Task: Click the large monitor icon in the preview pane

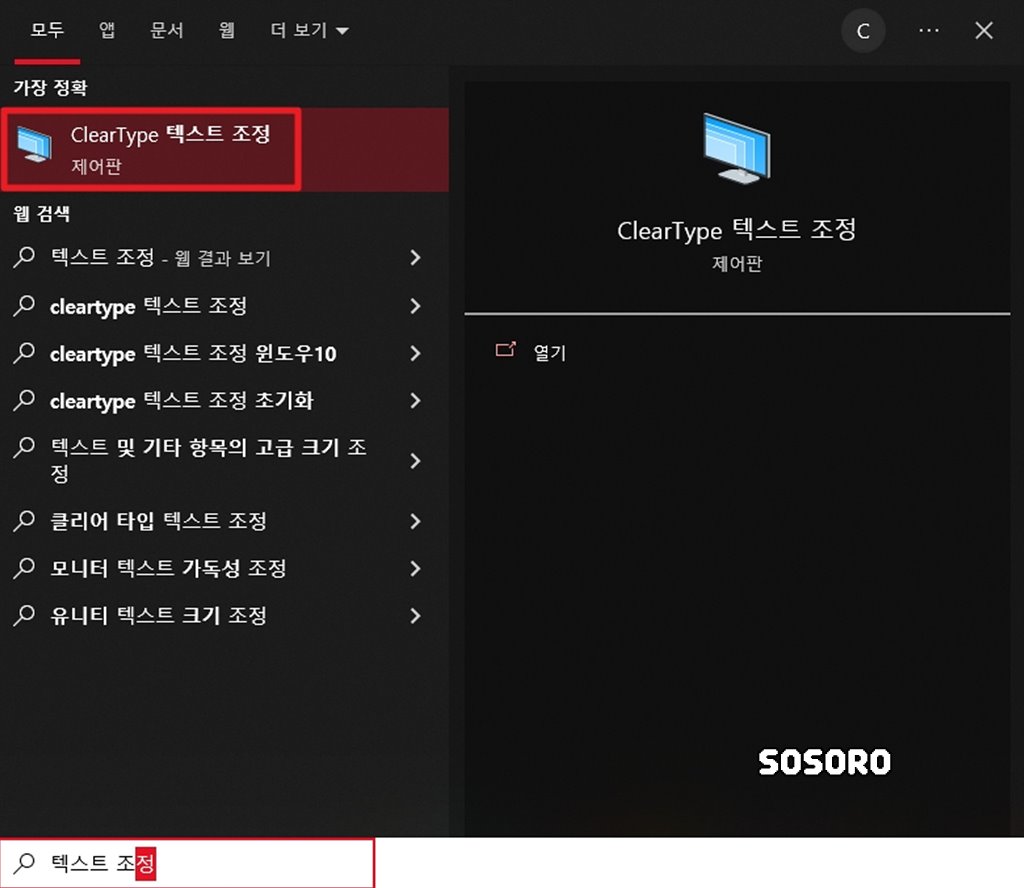Action: coord(737,149)
